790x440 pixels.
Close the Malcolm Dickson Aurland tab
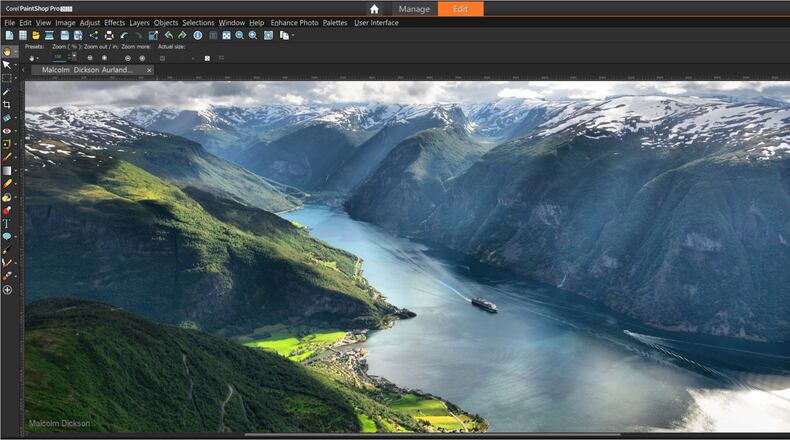pyautogui.click(x=149, y=70)
